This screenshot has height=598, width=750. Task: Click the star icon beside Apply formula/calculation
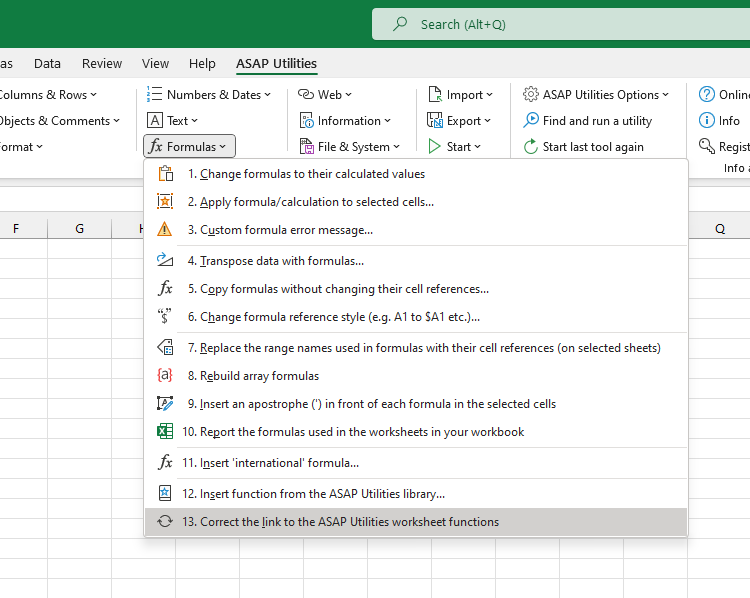click(165, 201)
